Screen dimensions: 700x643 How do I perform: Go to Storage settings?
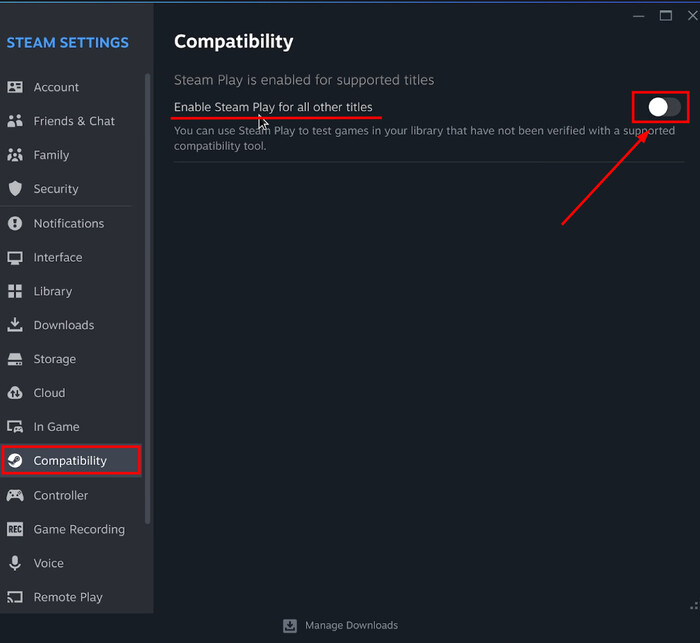coord(71,359)
